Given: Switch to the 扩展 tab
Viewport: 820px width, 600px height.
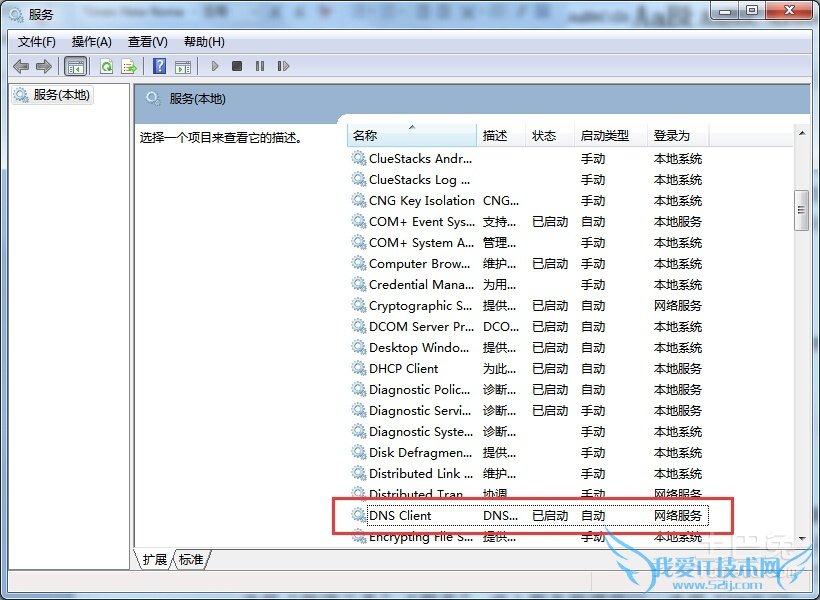Looking at the screenshot, I should 154,560.
